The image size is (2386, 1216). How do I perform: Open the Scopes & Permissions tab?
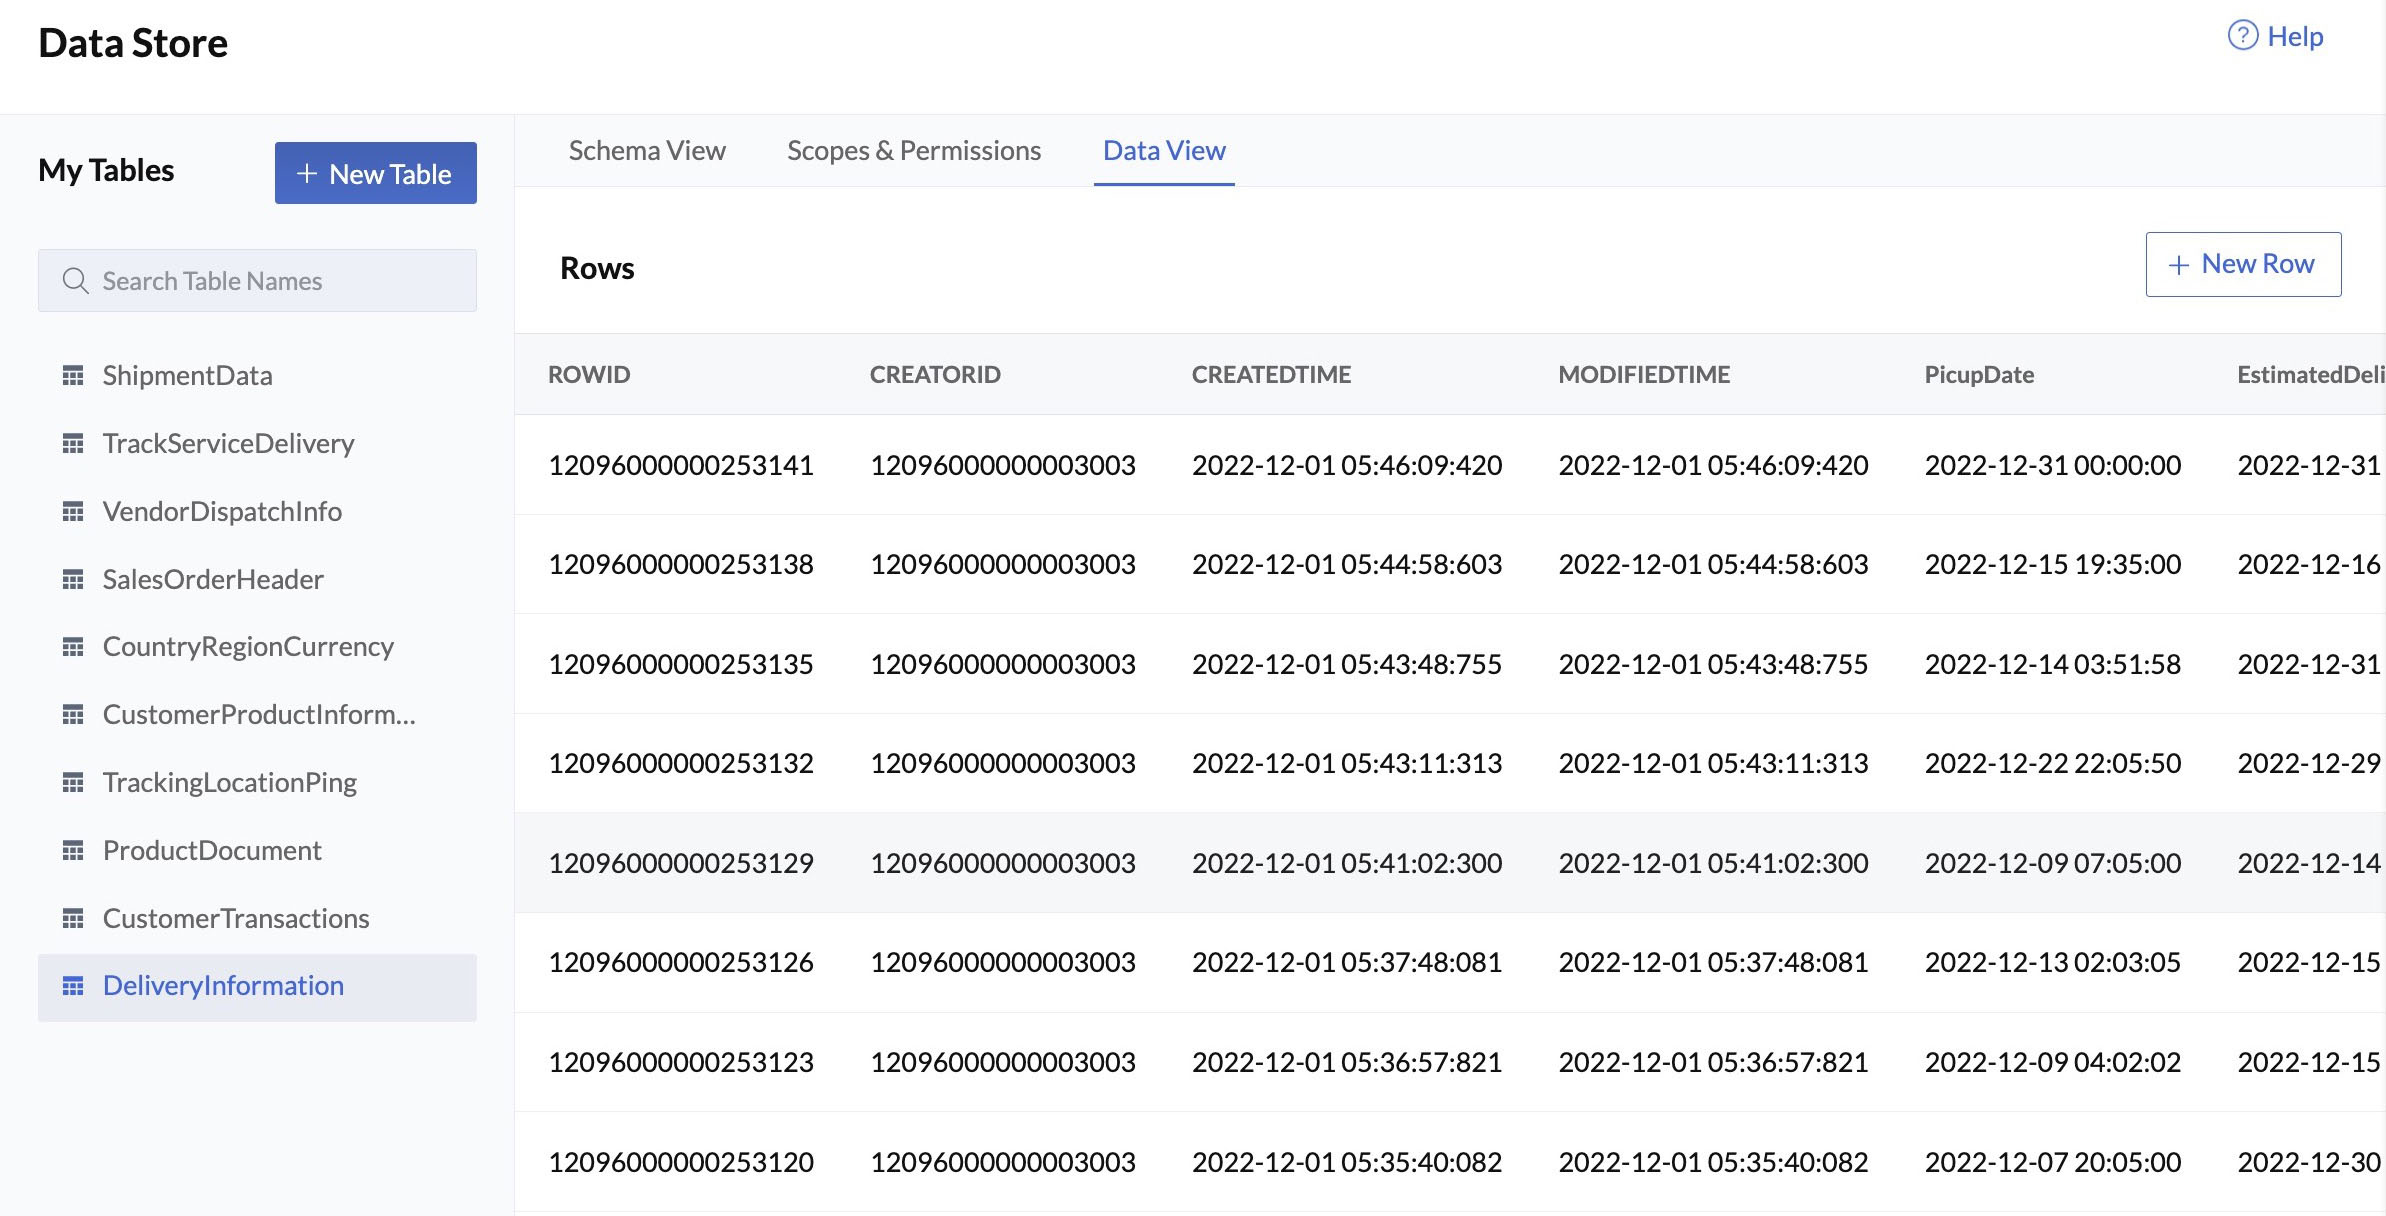[913, 151]
